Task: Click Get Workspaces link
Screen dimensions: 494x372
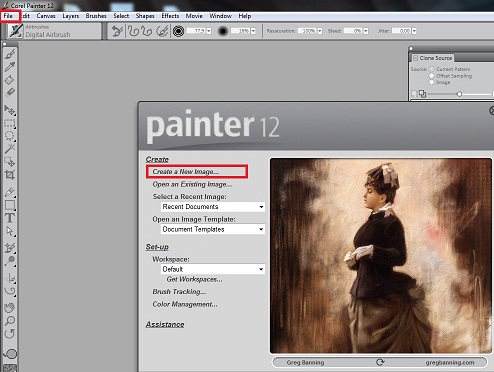Action: tap(194, 279)
